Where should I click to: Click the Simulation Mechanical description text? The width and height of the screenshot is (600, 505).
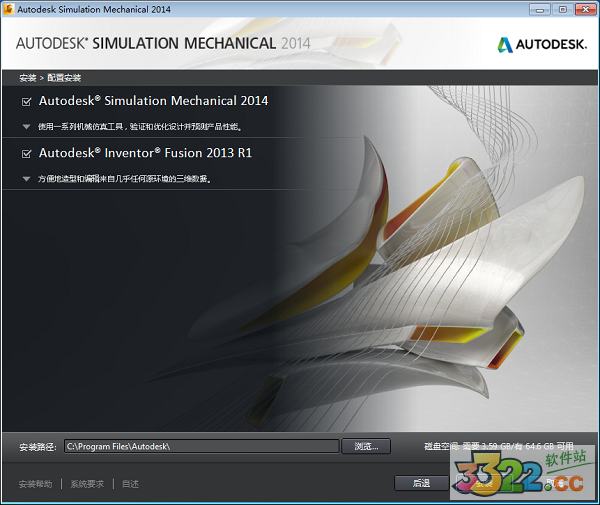pyautogui.click(x=140, y=127)
